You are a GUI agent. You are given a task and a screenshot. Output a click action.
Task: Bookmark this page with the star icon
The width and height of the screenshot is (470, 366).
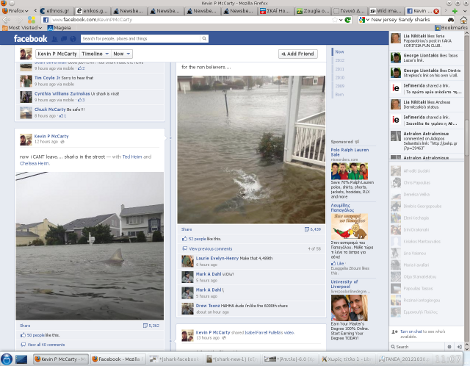tap(335, 20)
